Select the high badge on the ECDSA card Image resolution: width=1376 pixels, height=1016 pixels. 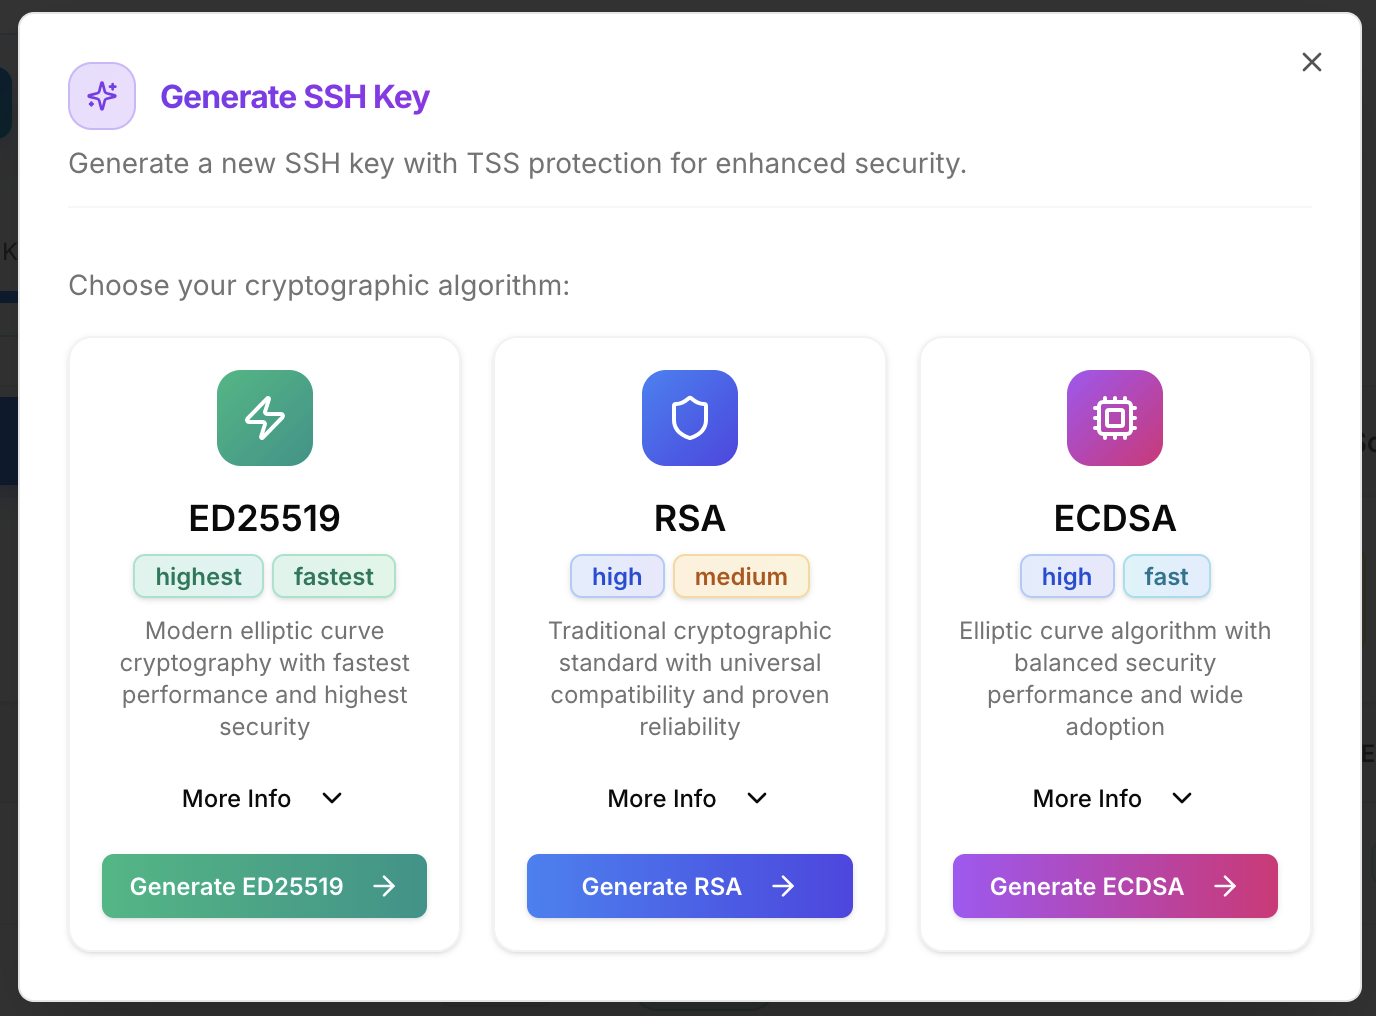[1066, 576]
